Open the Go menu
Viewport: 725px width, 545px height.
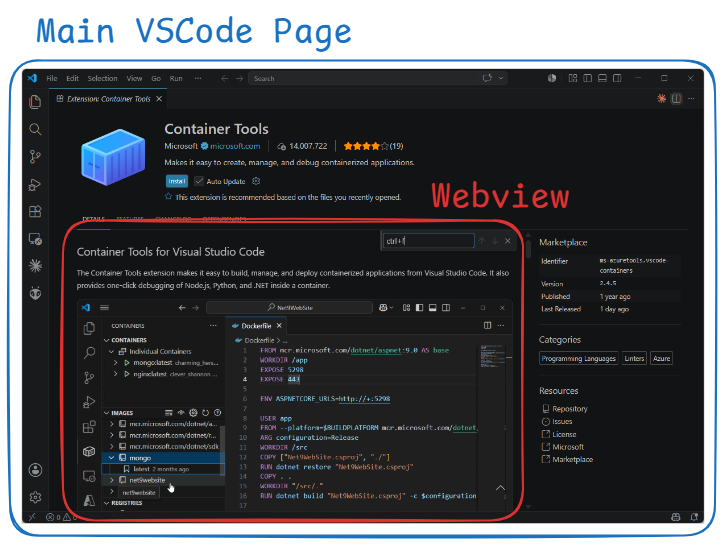coord(156,79)
